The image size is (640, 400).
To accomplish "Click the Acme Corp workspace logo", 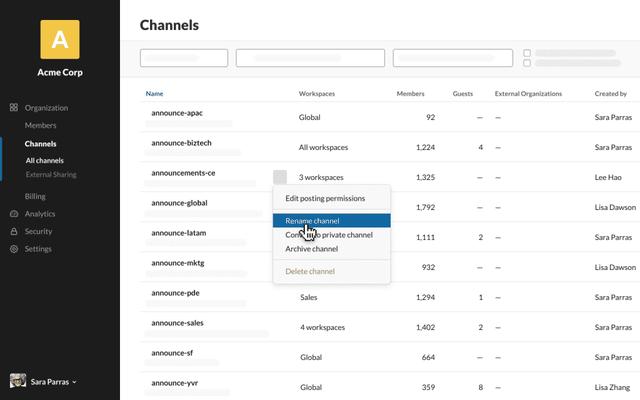I will pyautogui.click(x=59, y=39).
